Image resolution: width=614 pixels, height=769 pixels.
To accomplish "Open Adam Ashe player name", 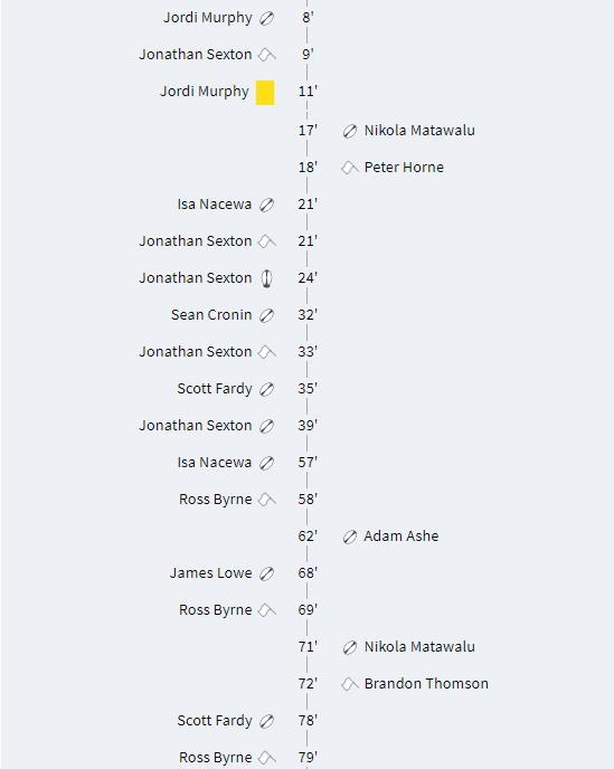I will pyautogui.click(x=401, y=536).
